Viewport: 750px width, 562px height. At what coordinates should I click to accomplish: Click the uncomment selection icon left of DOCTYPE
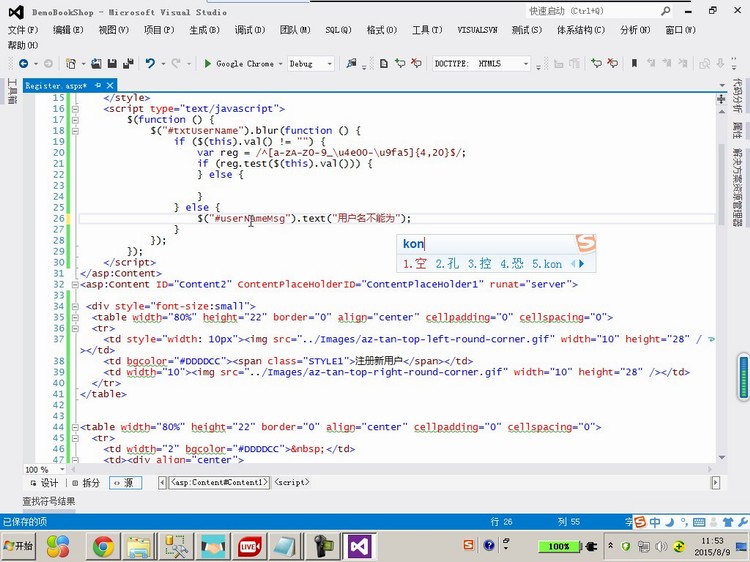(x=416, y=63)
